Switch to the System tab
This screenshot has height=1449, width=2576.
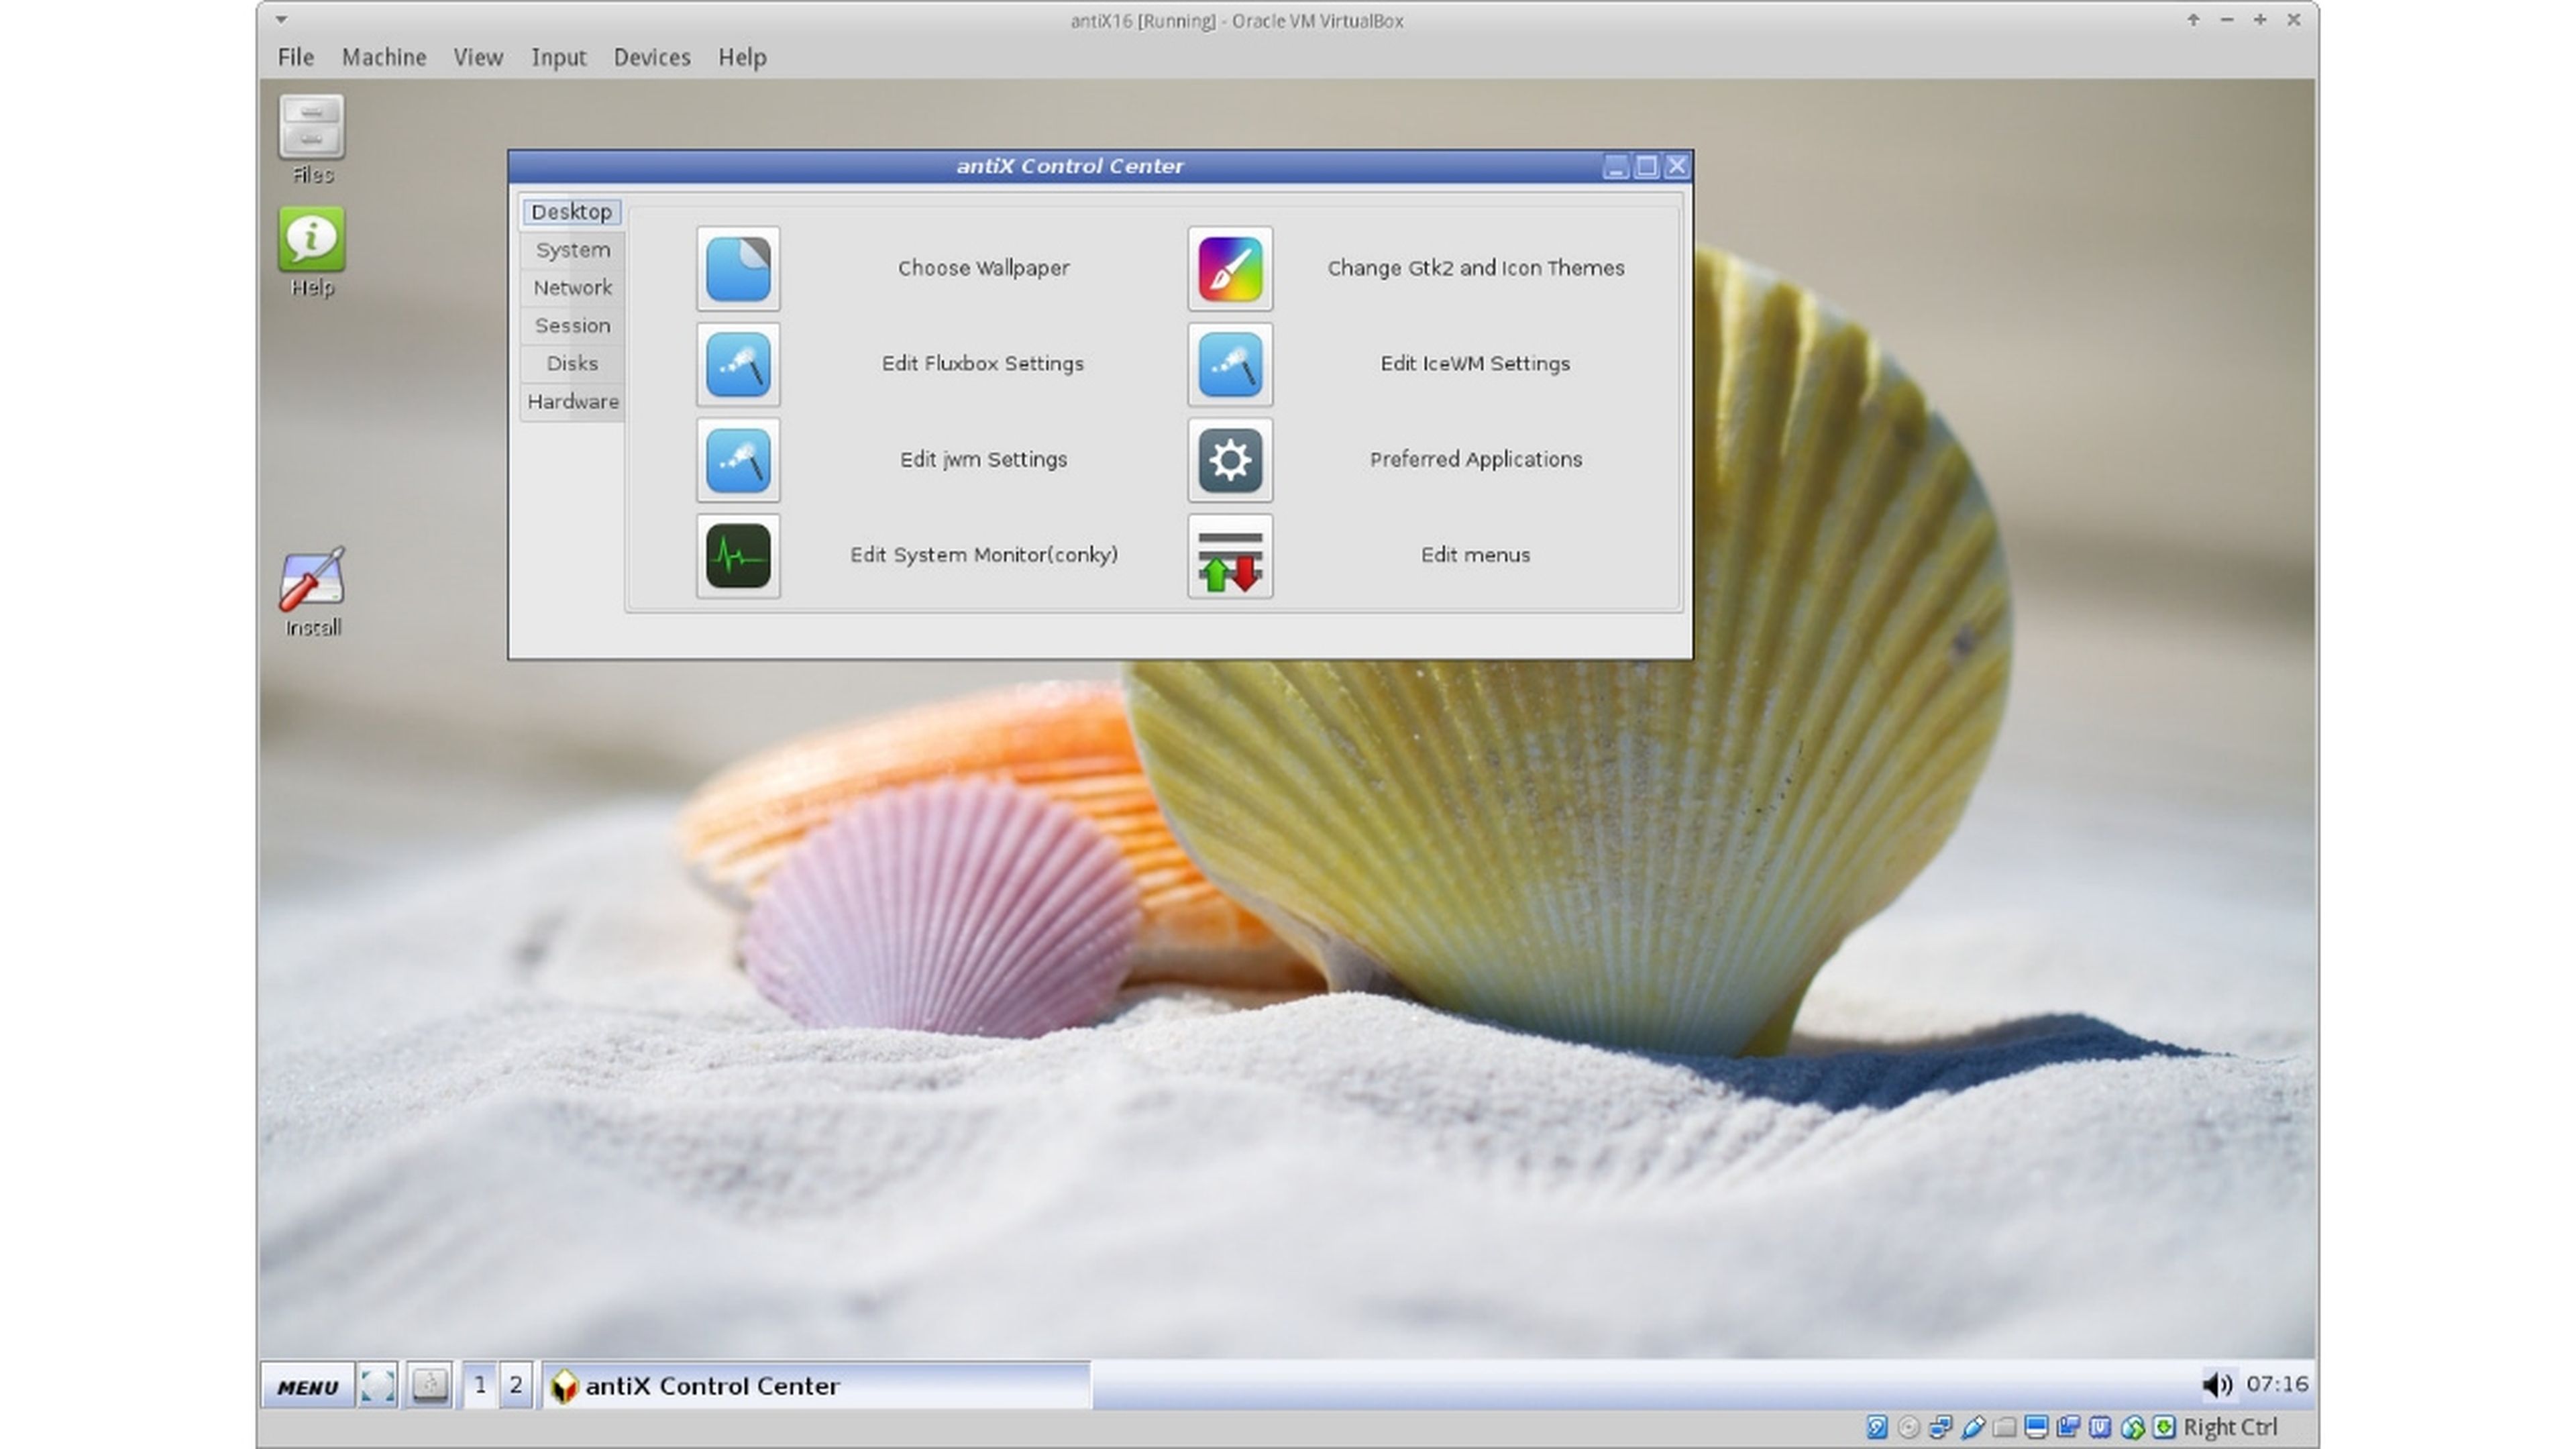click(572, 250)
